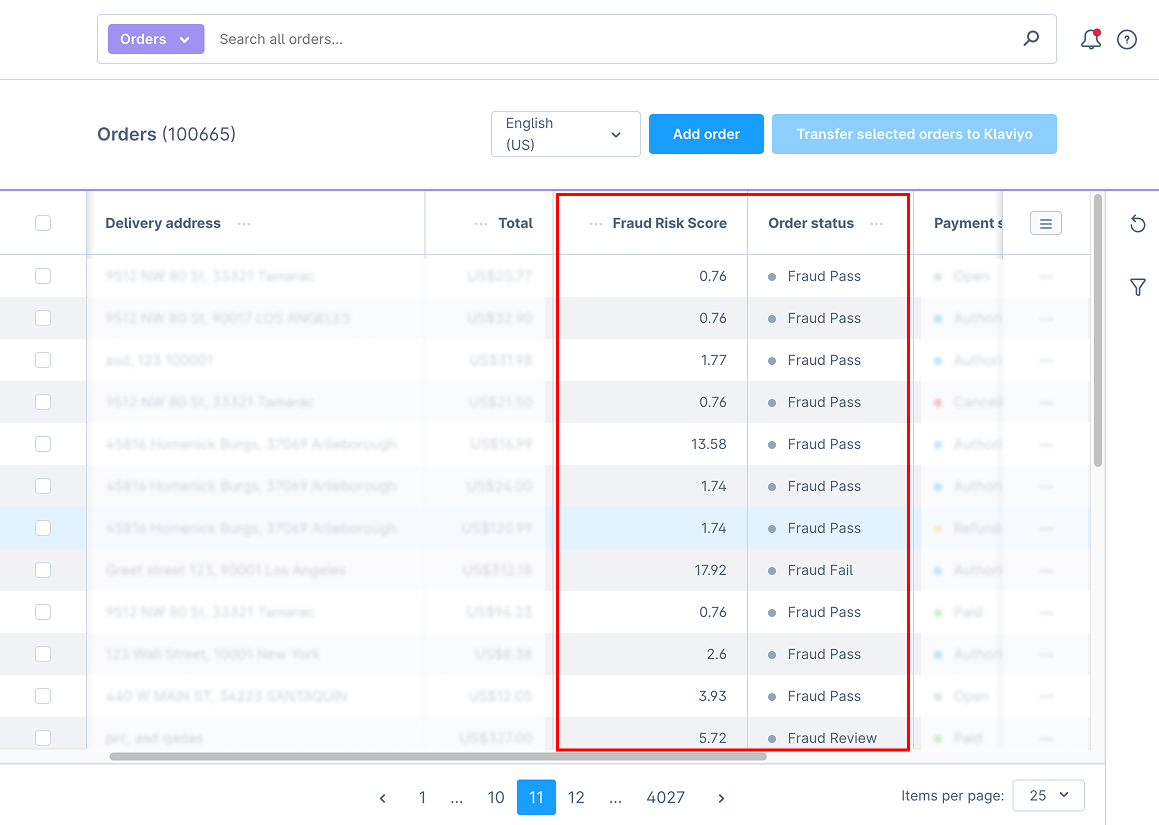This screenshot has height=825, width=1159.
Task: Open the filter funnel icon
Action: pyautogui.click(x=1137, y=288)
